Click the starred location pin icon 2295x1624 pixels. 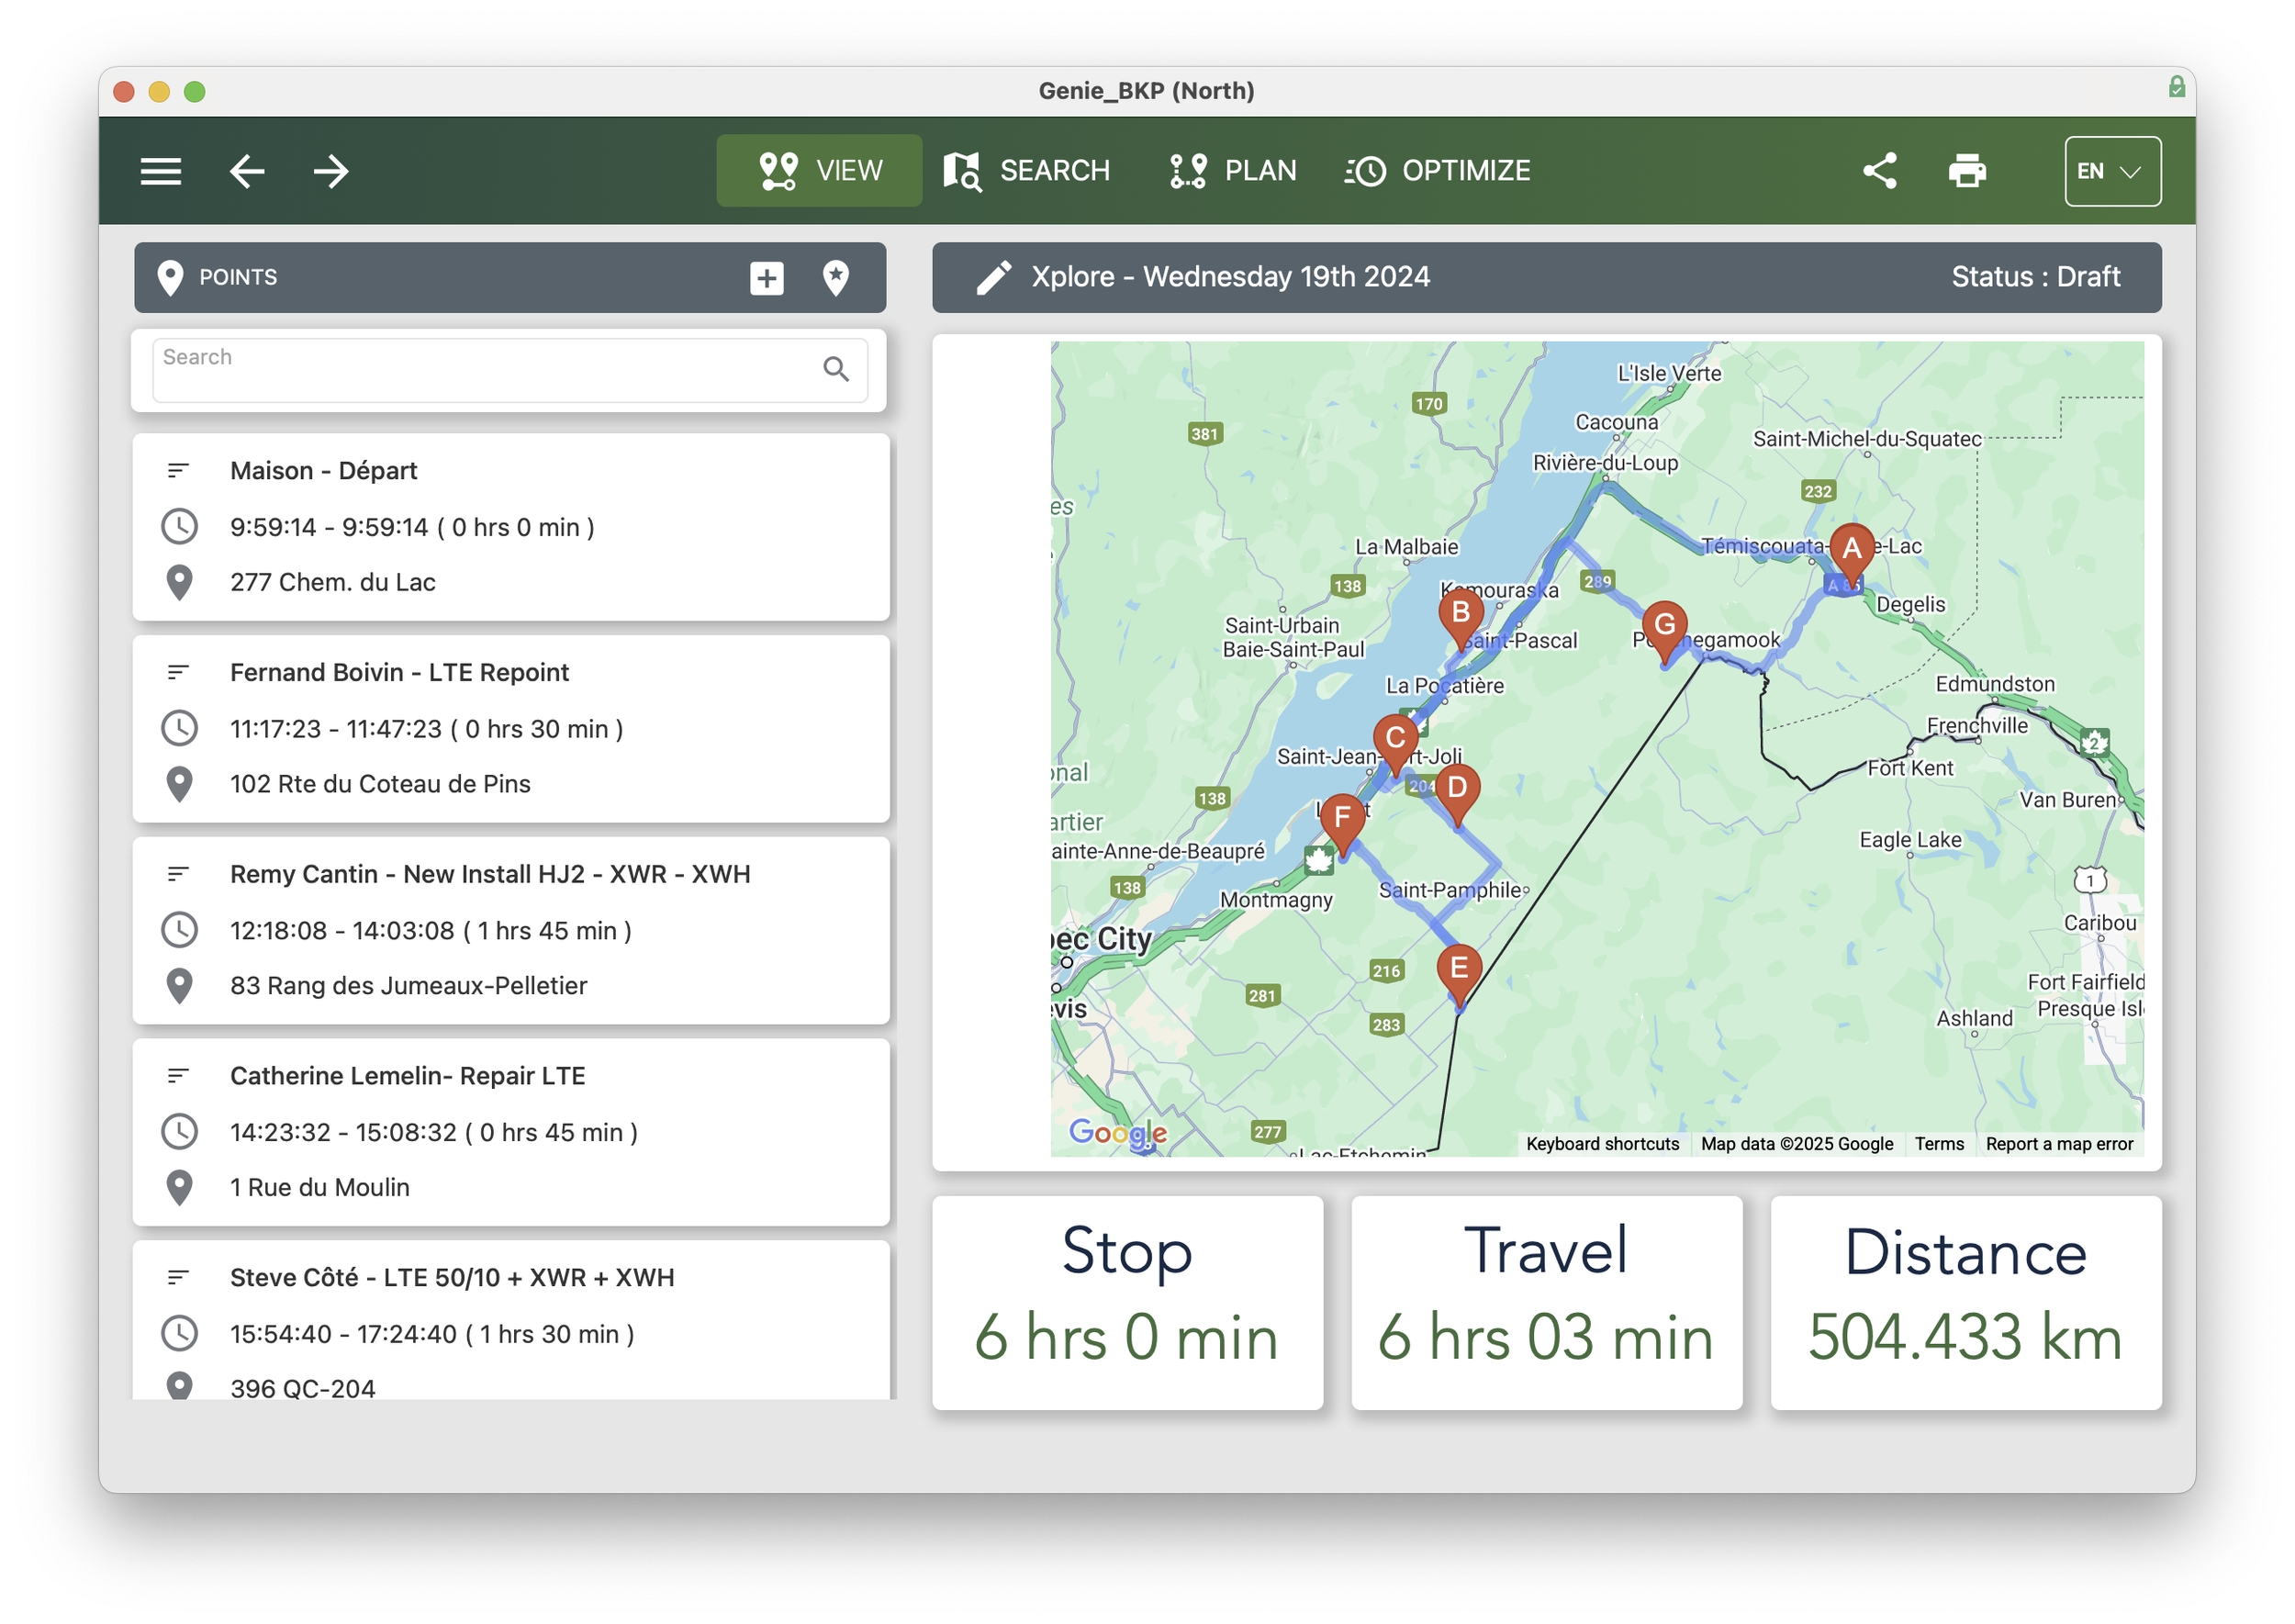tap(835, 278)
